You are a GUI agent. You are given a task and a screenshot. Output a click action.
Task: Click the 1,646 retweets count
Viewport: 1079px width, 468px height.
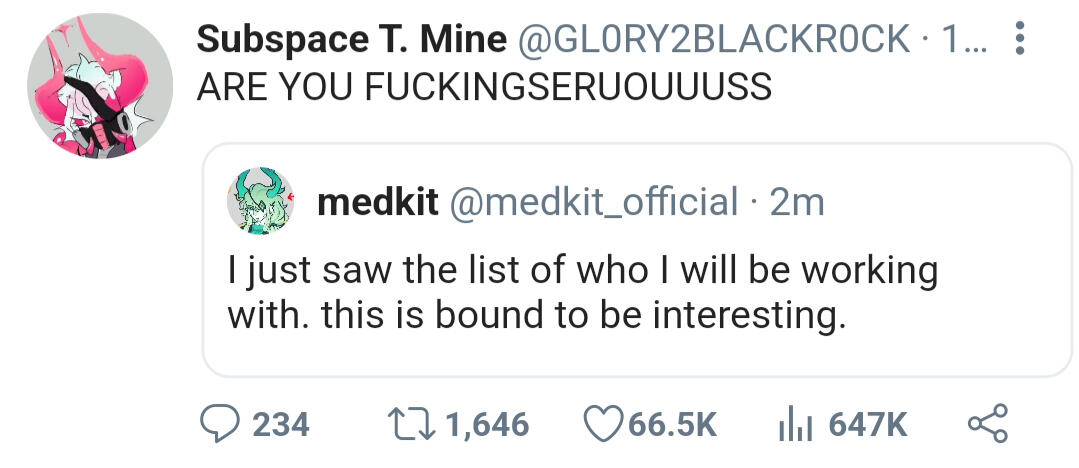(x=485, y=426)
